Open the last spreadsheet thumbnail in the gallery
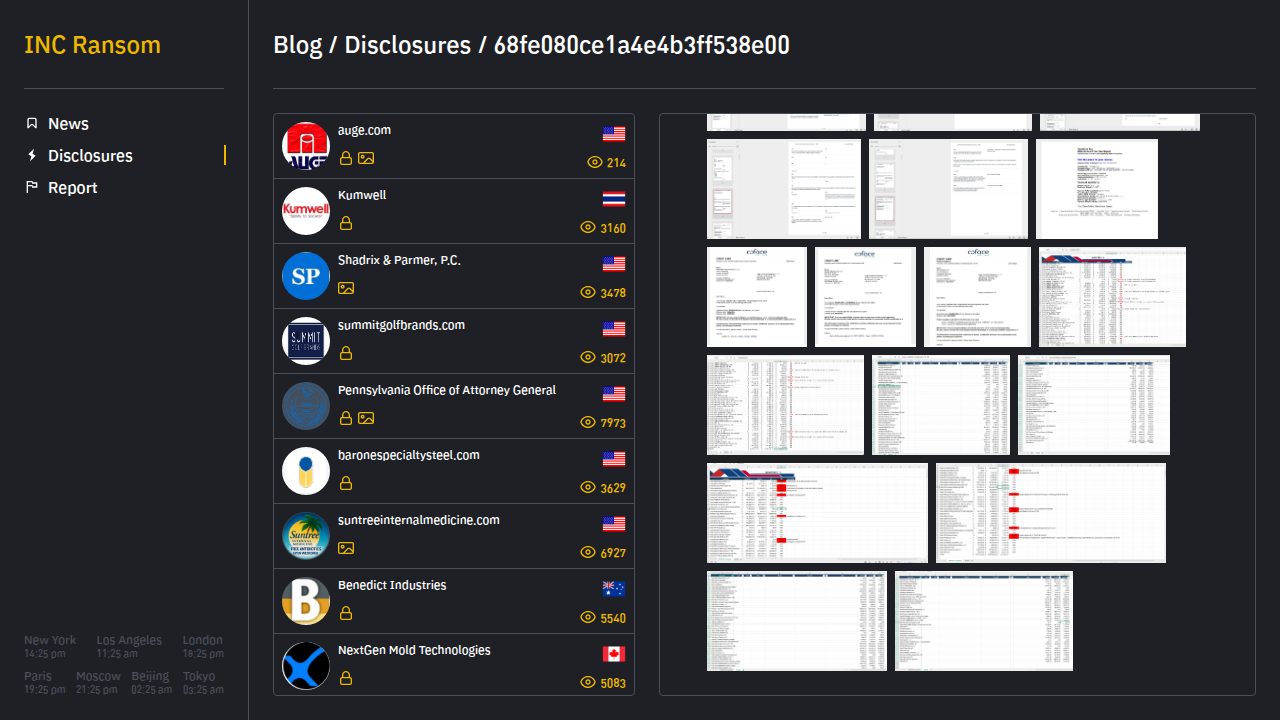Viewport: 1280px width, 720px height. coord(983,620)
